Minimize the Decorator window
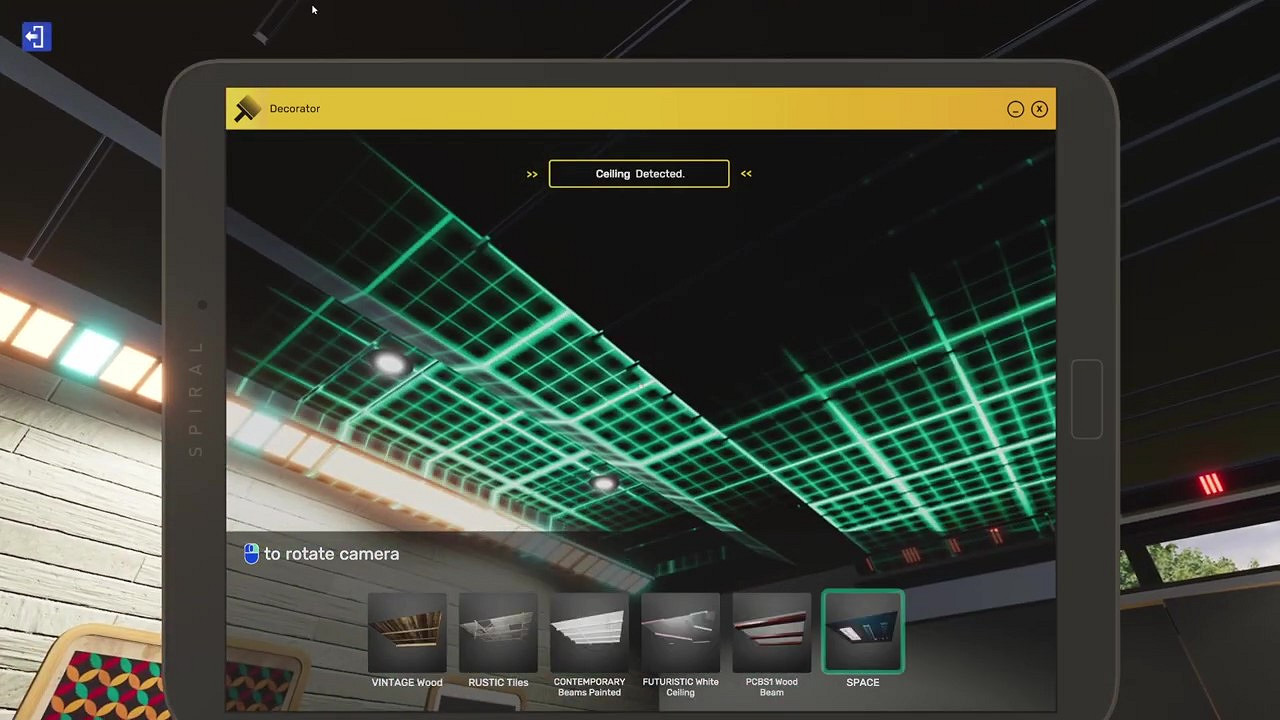 click(1015, 109)
